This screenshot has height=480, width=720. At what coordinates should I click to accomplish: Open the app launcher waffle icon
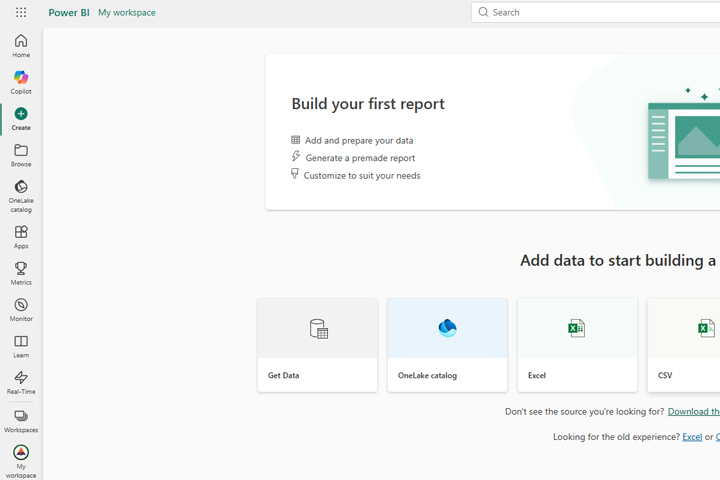coord(21,13)
